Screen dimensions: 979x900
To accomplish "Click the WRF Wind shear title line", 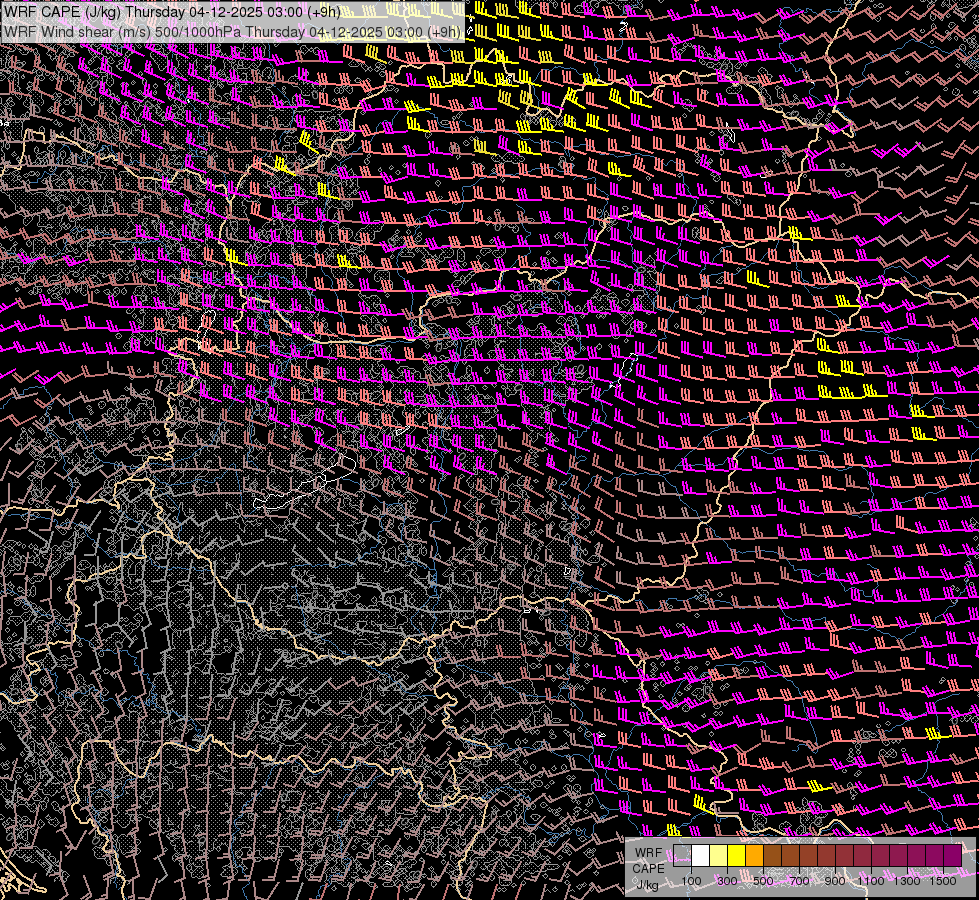I will (232, 31).
